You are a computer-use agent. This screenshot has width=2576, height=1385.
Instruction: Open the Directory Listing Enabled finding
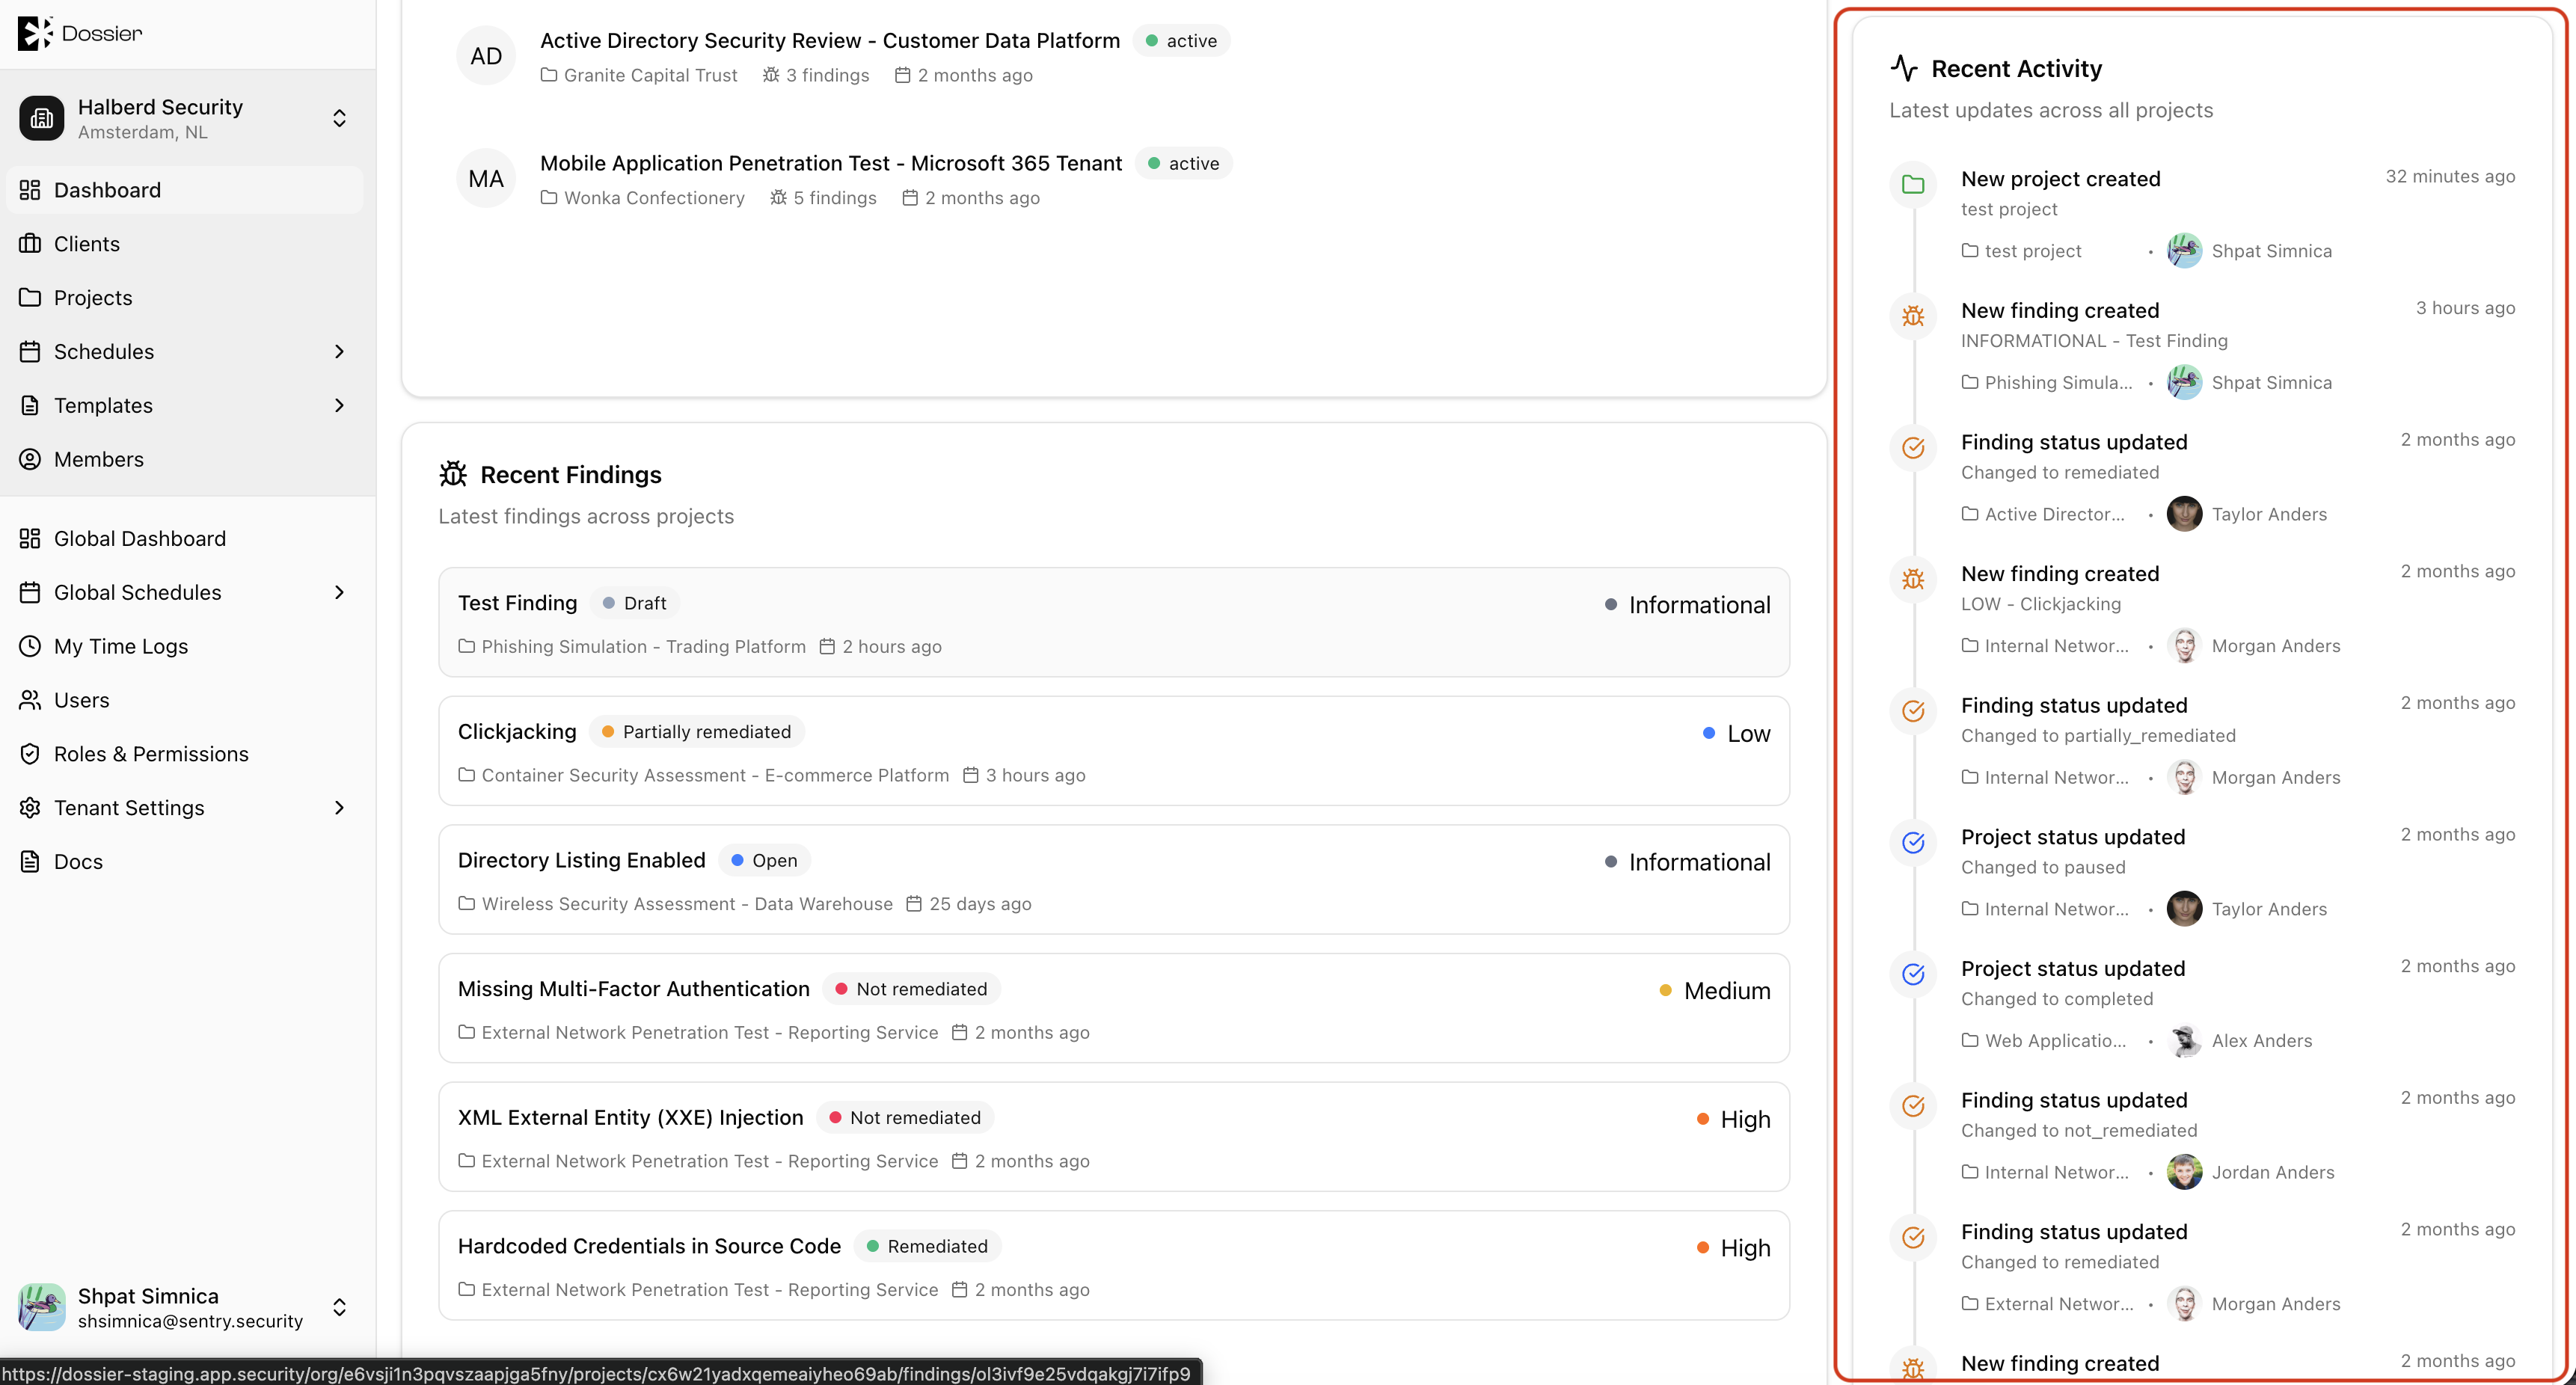[1113, 880]
